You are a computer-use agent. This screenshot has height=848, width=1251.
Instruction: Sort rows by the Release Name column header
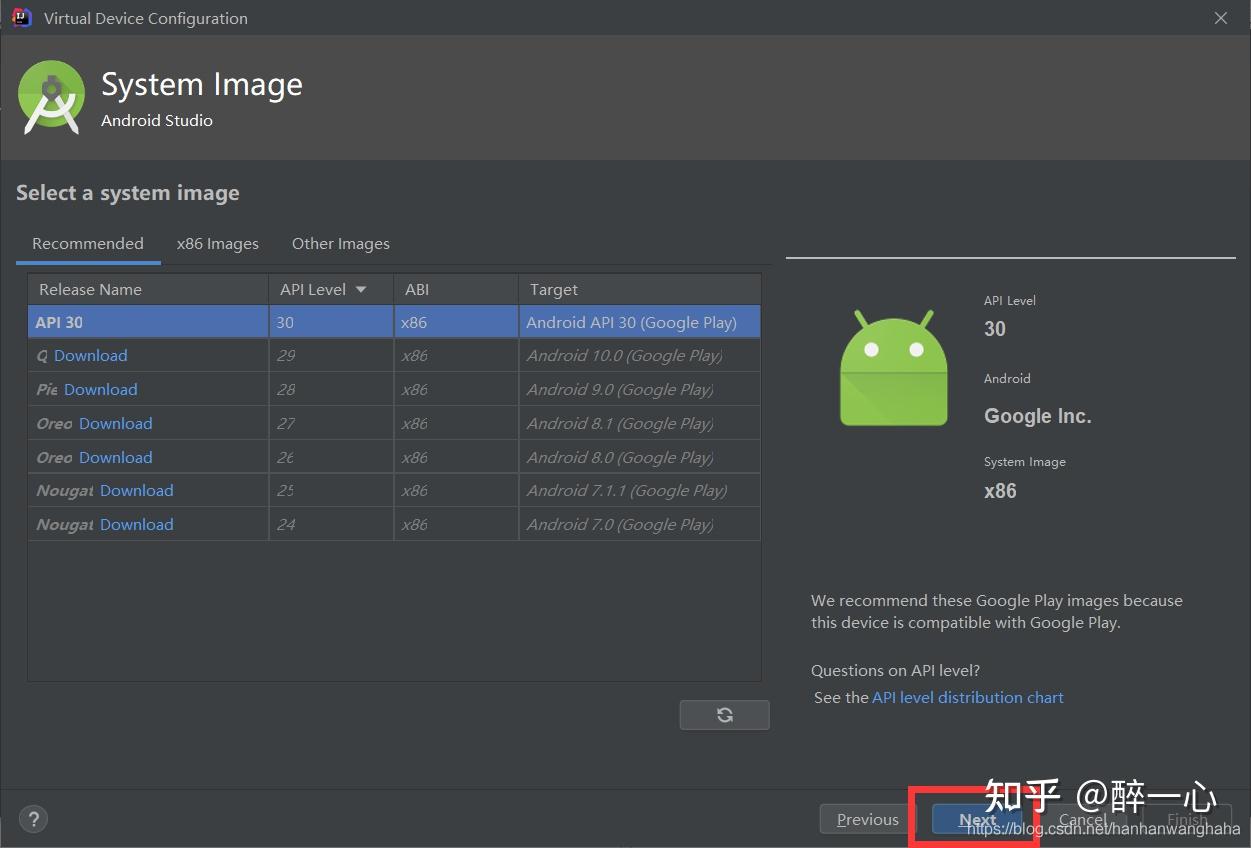point(89,289)
